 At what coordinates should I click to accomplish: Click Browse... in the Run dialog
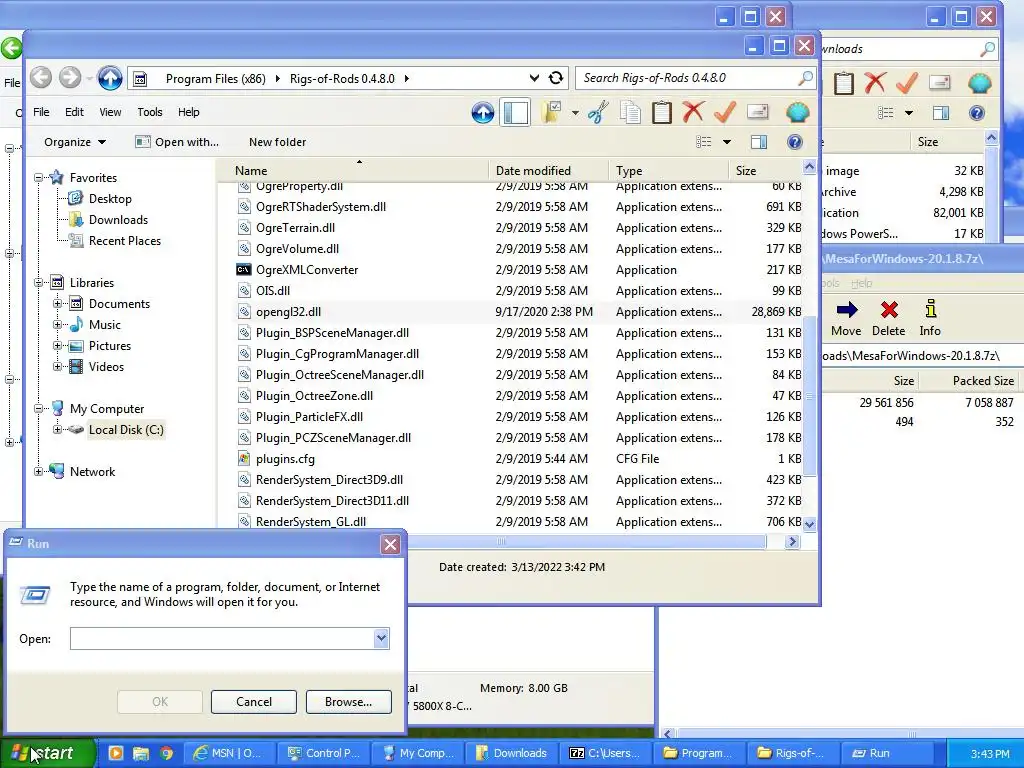(348, 701)
